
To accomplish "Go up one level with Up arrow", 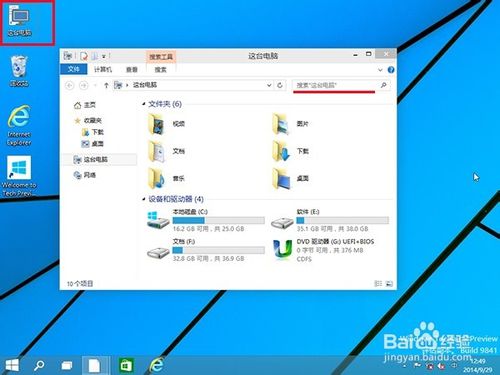I will 106,85.
